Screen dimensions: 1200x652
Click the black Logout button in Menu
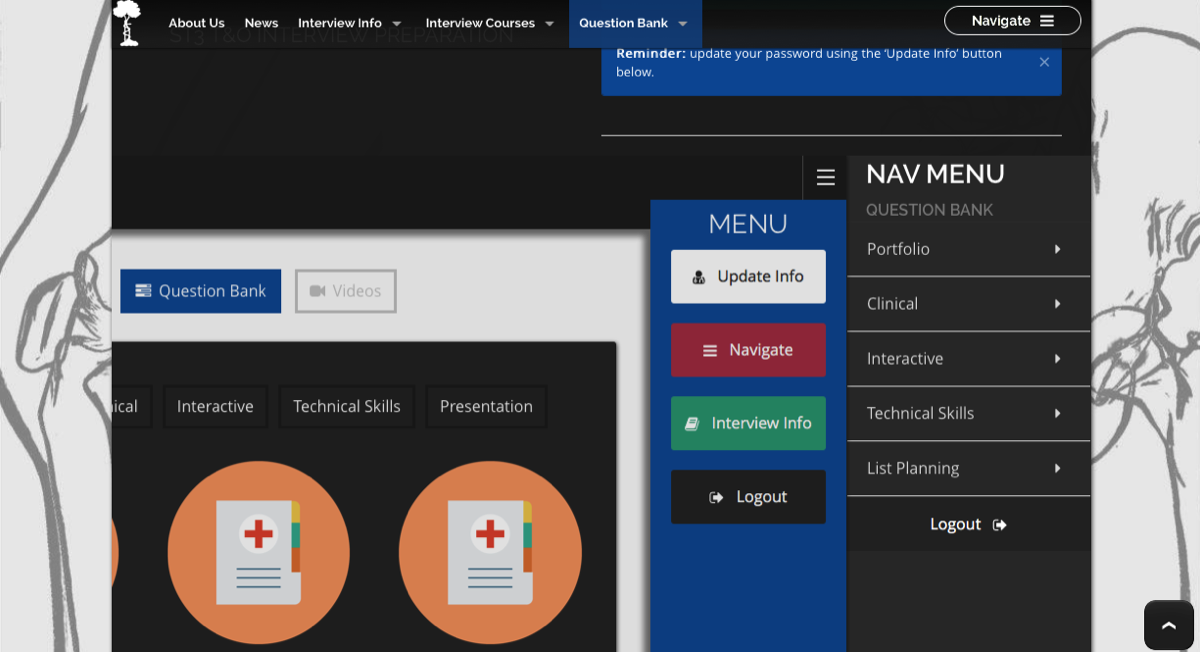[x=748, y=497]
